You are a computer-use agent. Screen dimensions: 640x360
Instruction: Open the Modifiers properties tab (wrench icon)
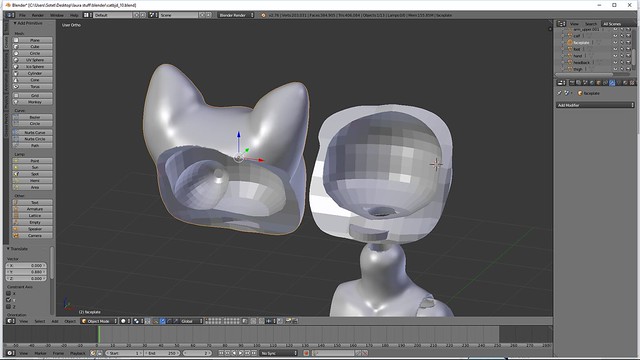click(x=612, y=83)
